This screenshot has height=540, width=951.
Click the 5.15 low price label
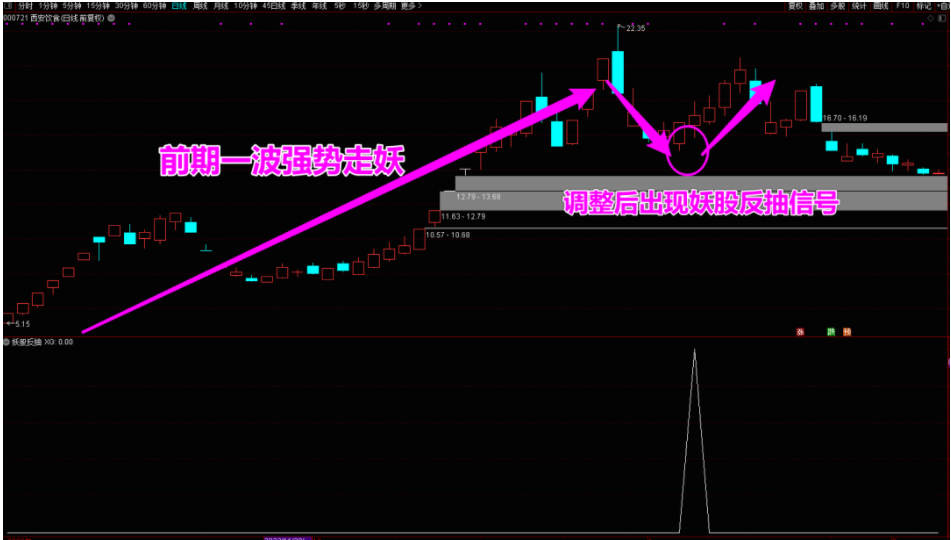click(x=22, y=325)
